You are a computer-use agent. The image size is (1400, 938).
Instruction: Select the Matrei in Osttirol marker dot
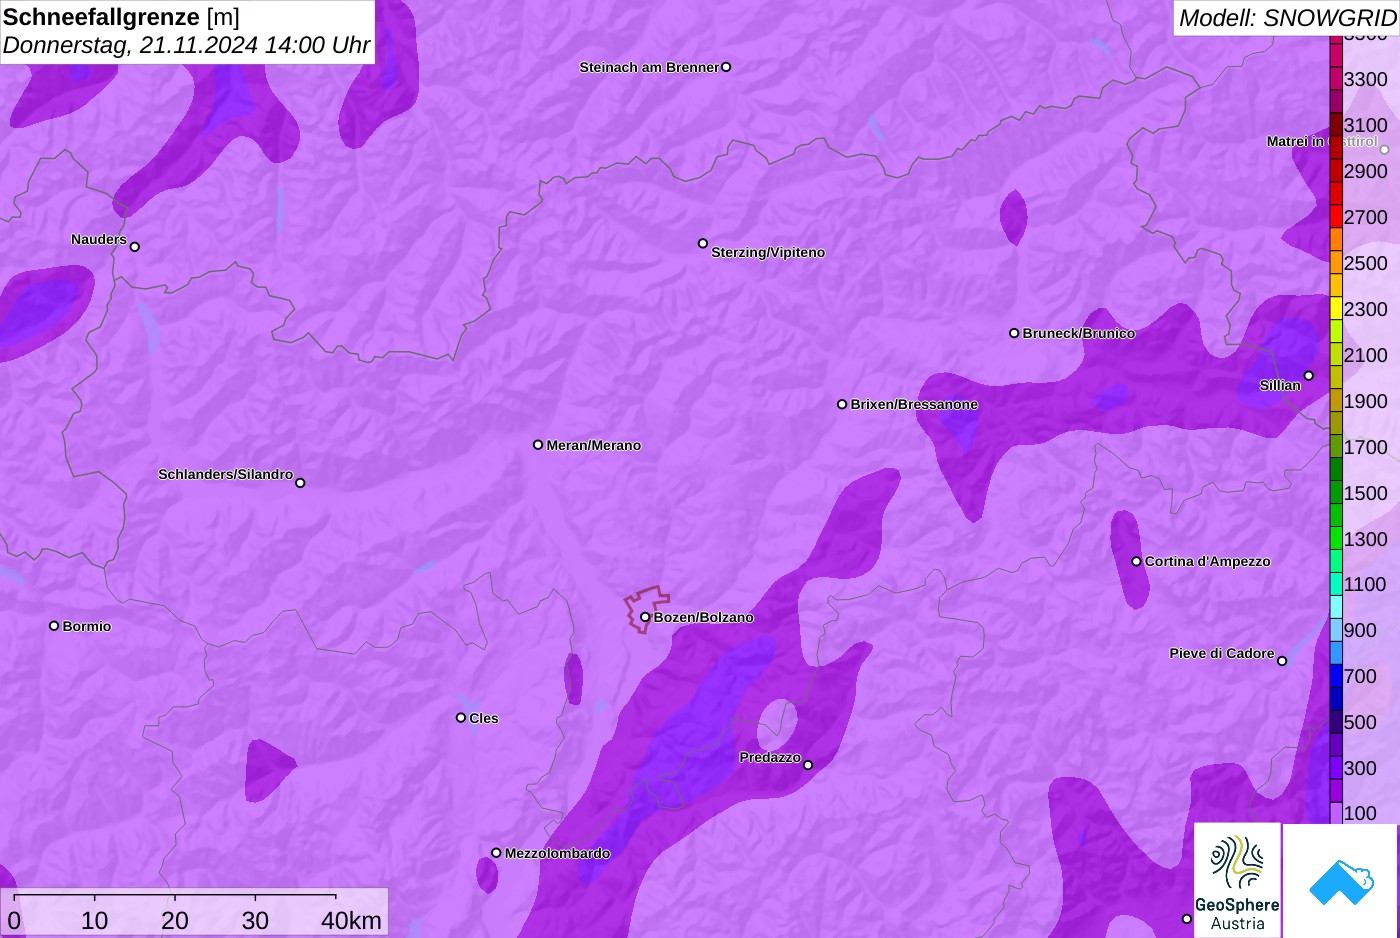tap(1385, 150)
